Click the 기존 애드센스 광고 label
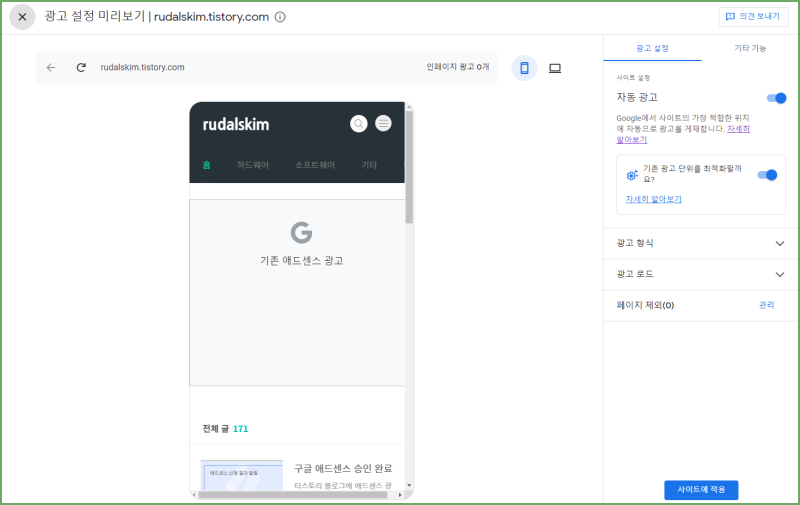 (x=302, y=261)
